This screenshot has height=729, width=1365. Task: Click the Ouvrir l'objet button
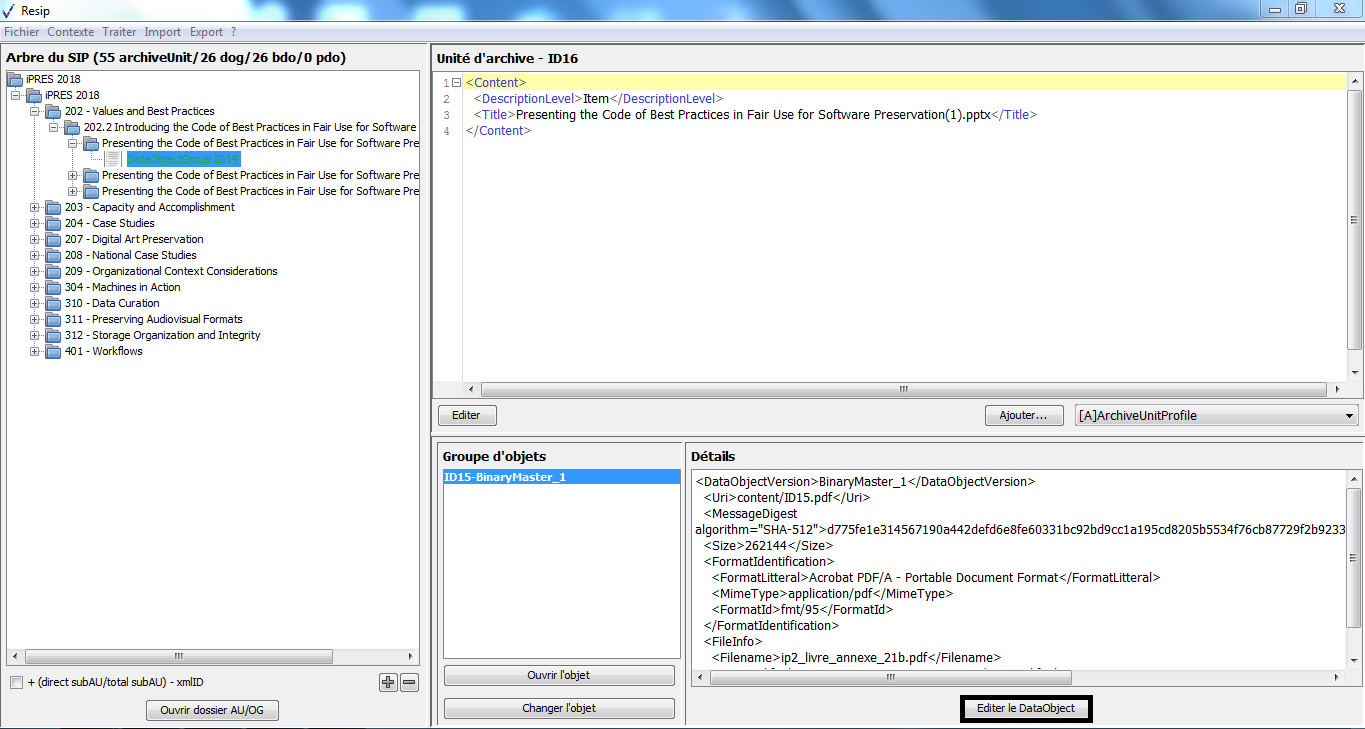[x=559, y=676]
